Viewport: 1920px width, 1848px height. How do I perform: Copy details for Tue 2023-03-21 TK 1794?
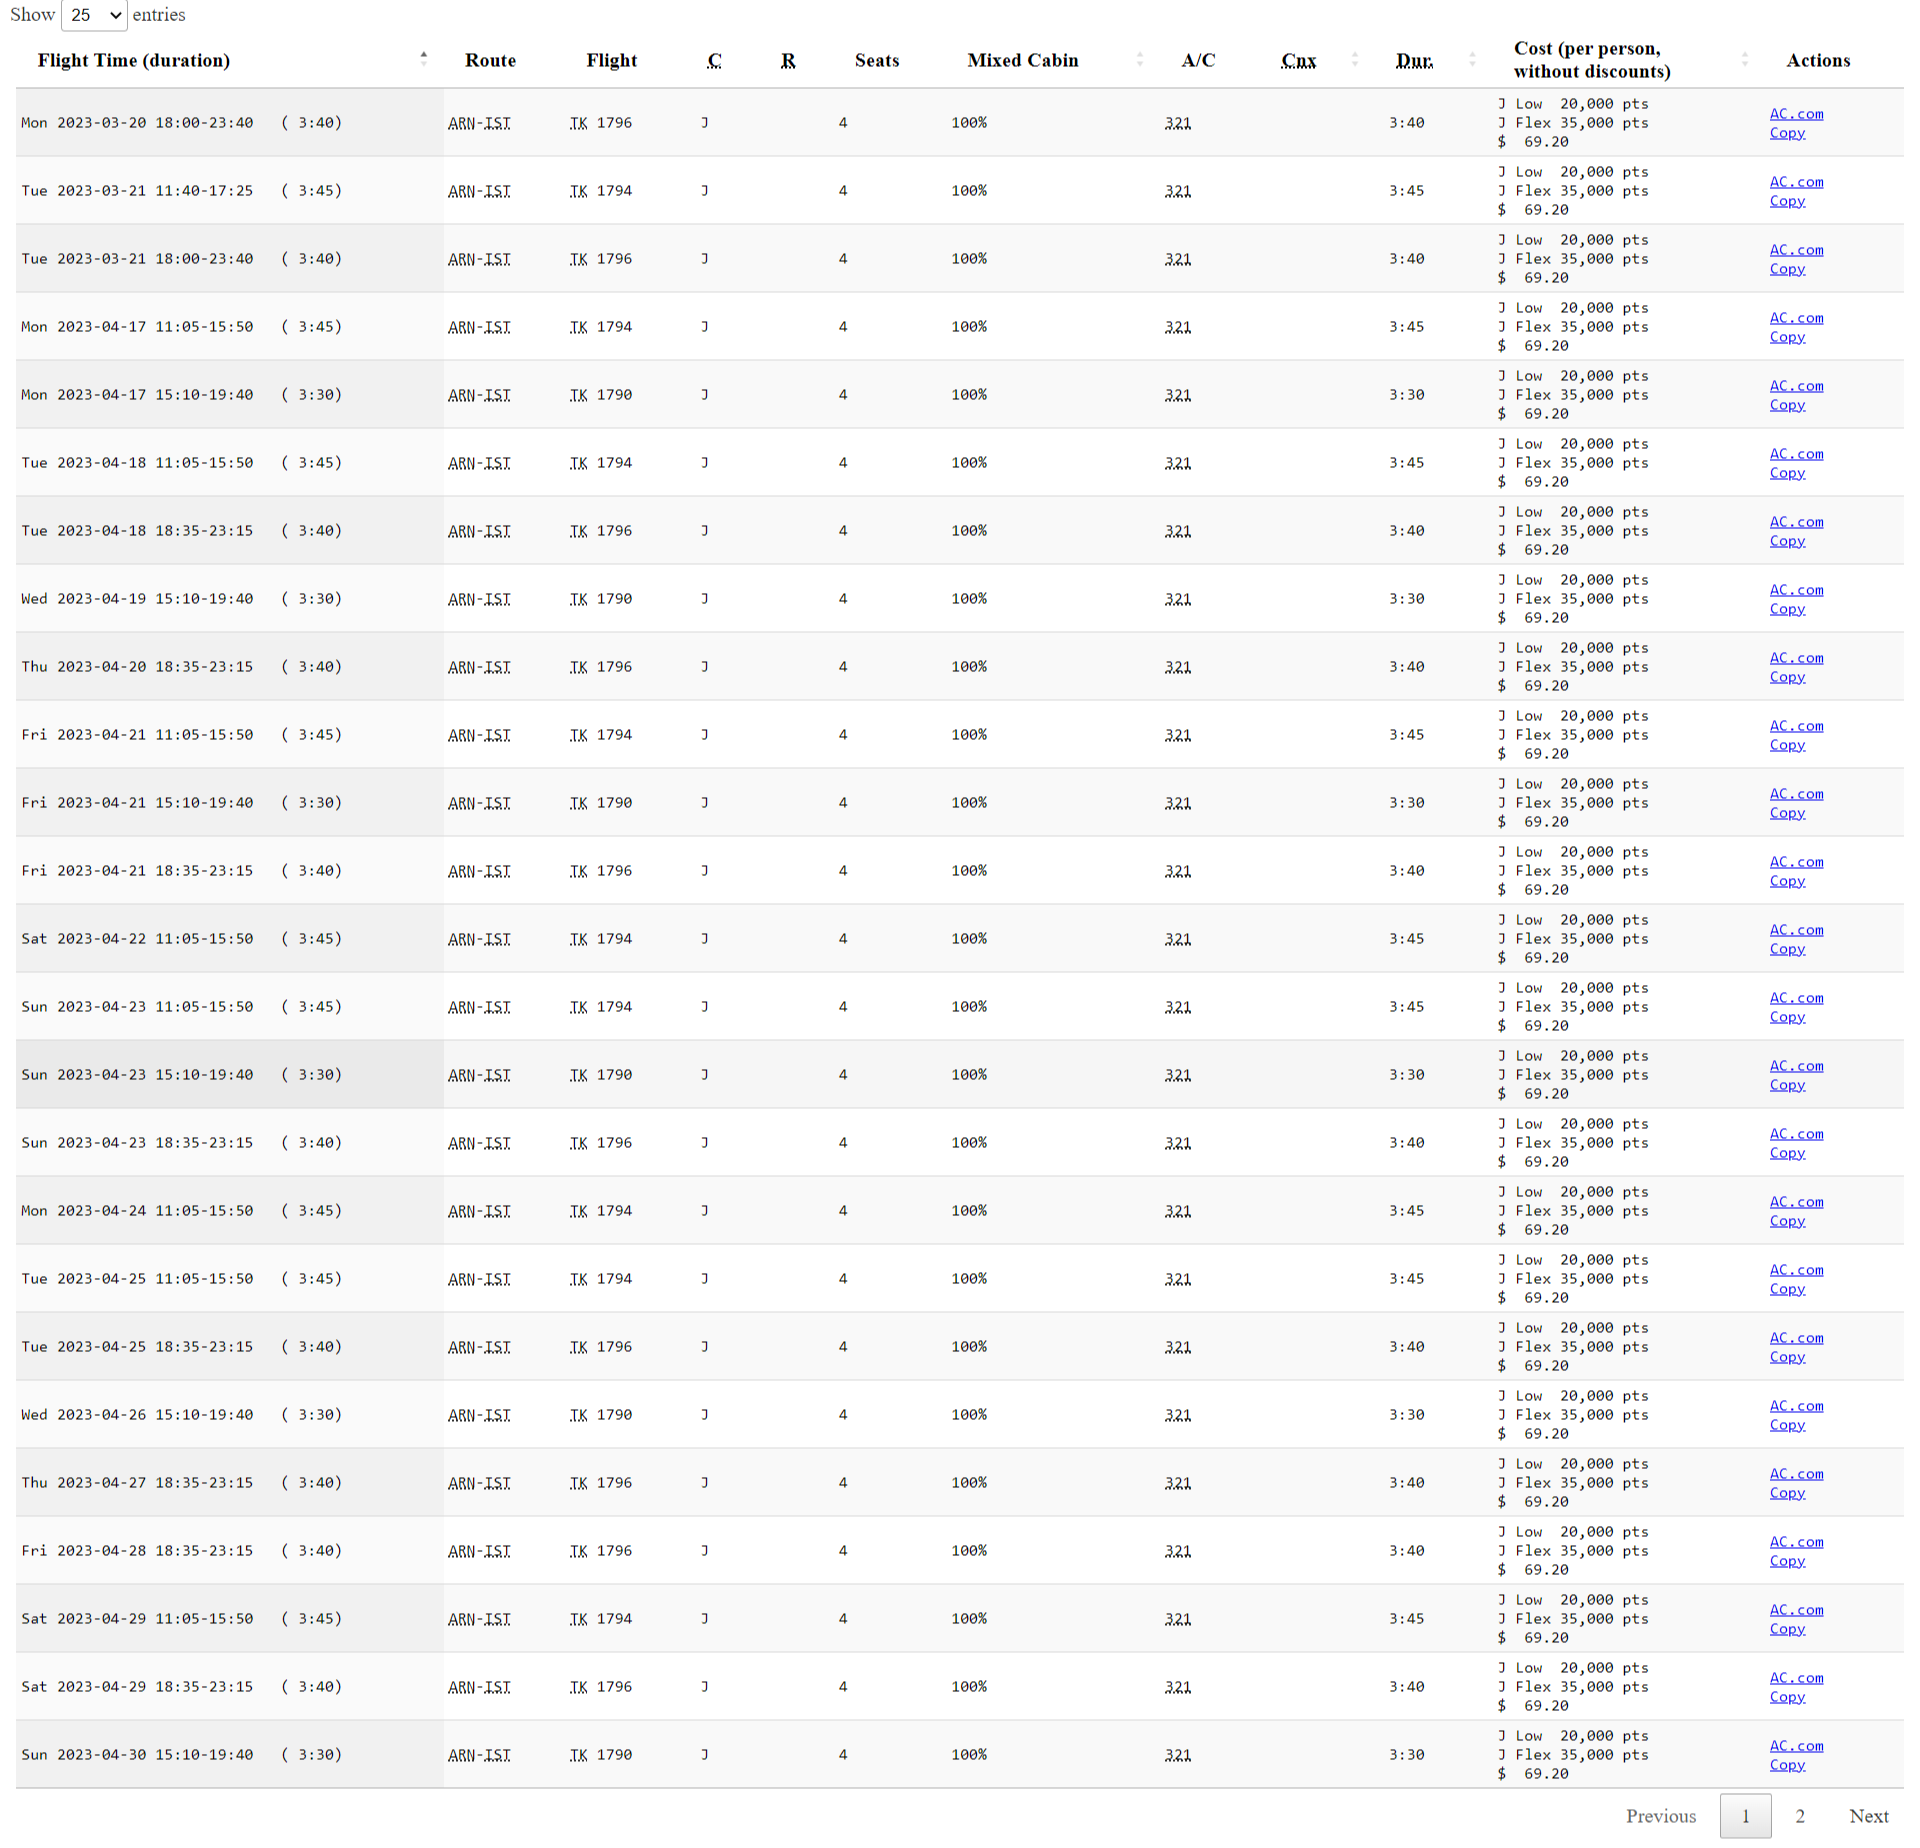(x=1788, y=201)
